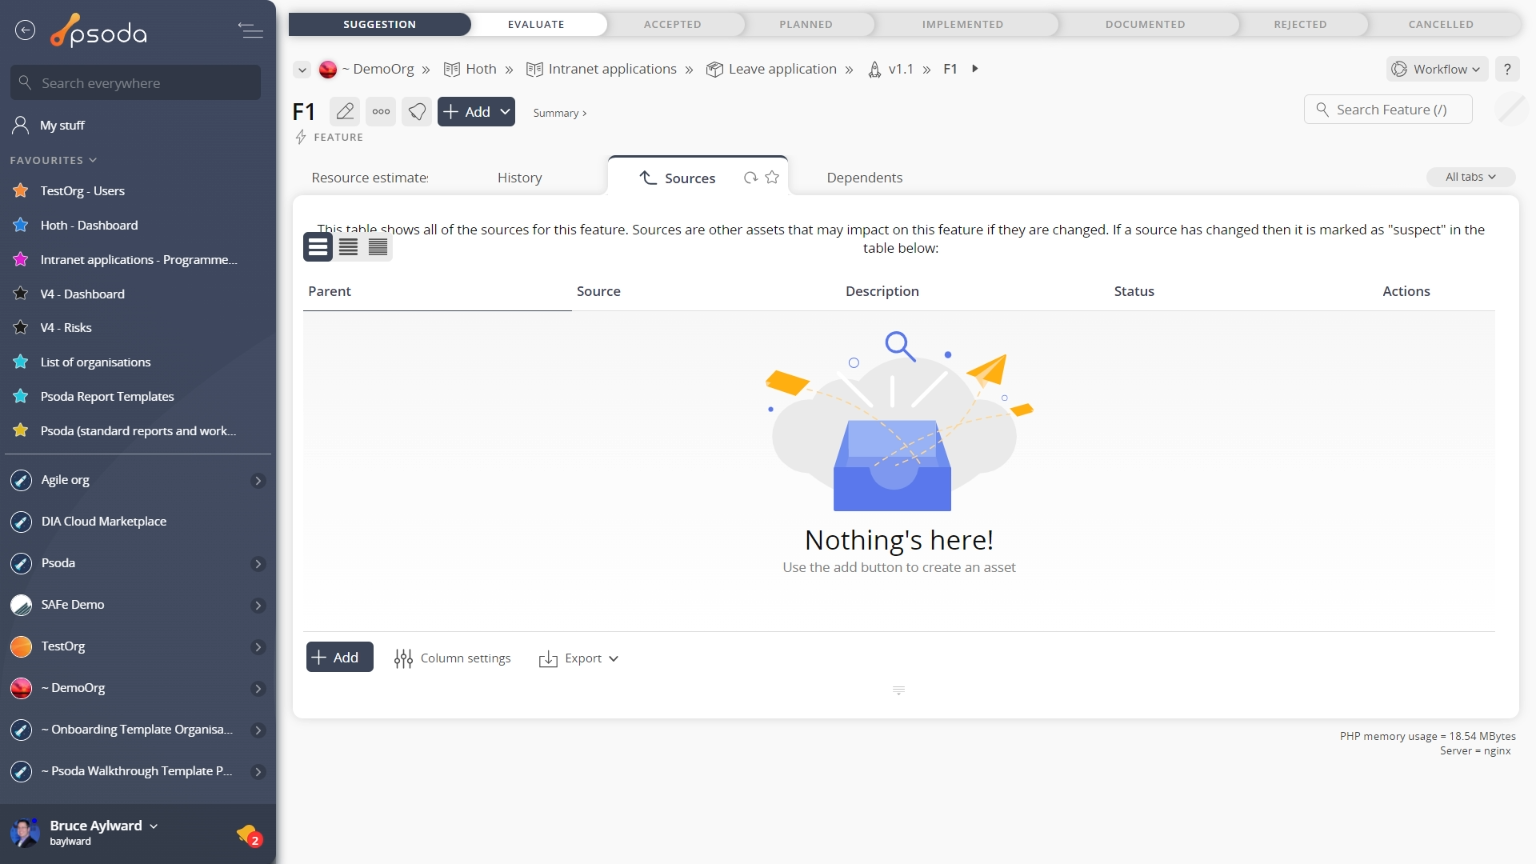Select the compact row spacing view
Image resolution: width=1536 pixels, height=864 pixels.
tap(378, 246)
